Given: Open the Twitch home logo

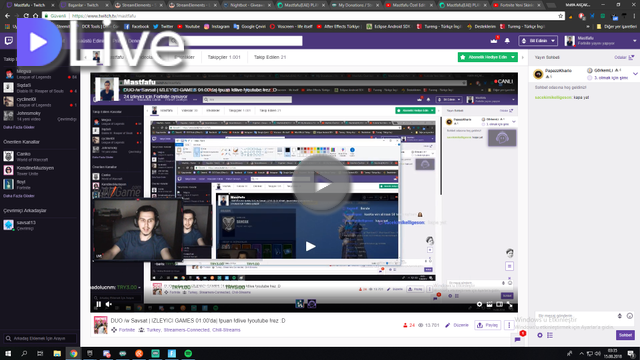Looking at the screenshot, I should (x=9, y=40).
